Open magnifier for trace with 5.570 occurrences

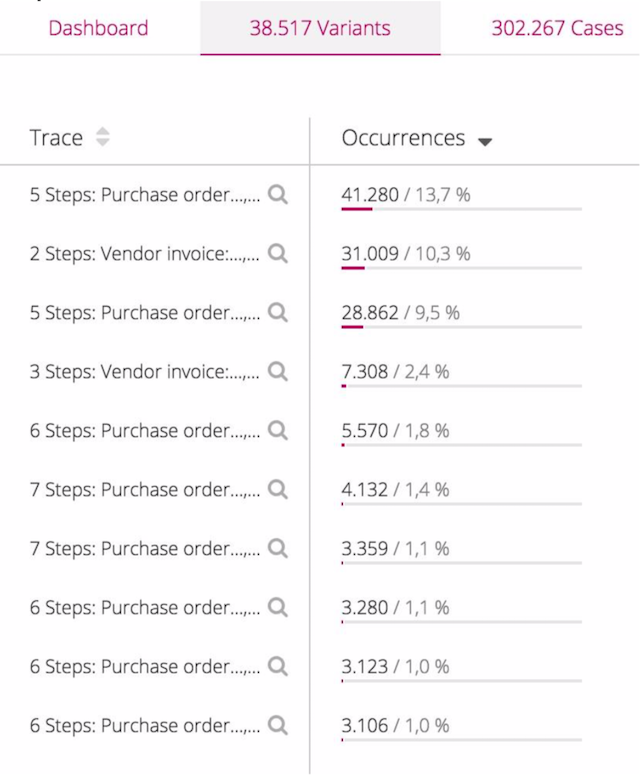[x=278, y=431]
